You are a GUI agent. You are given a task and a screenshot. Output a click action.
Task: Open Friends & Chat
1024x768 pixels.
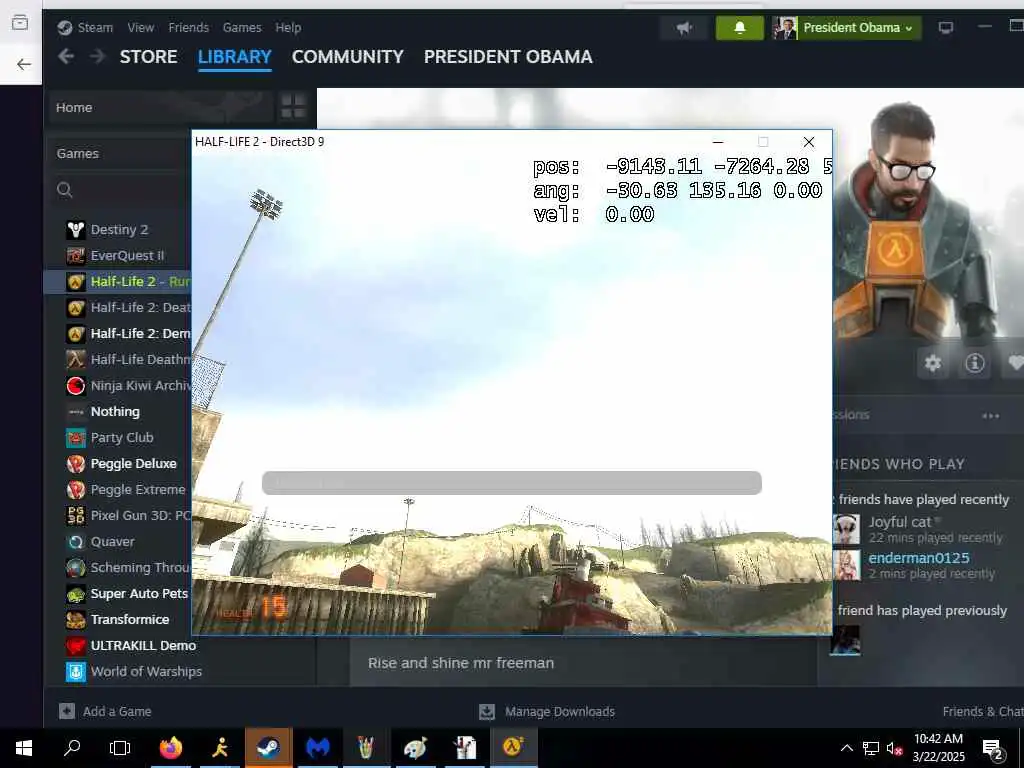(x=982, y=711)
